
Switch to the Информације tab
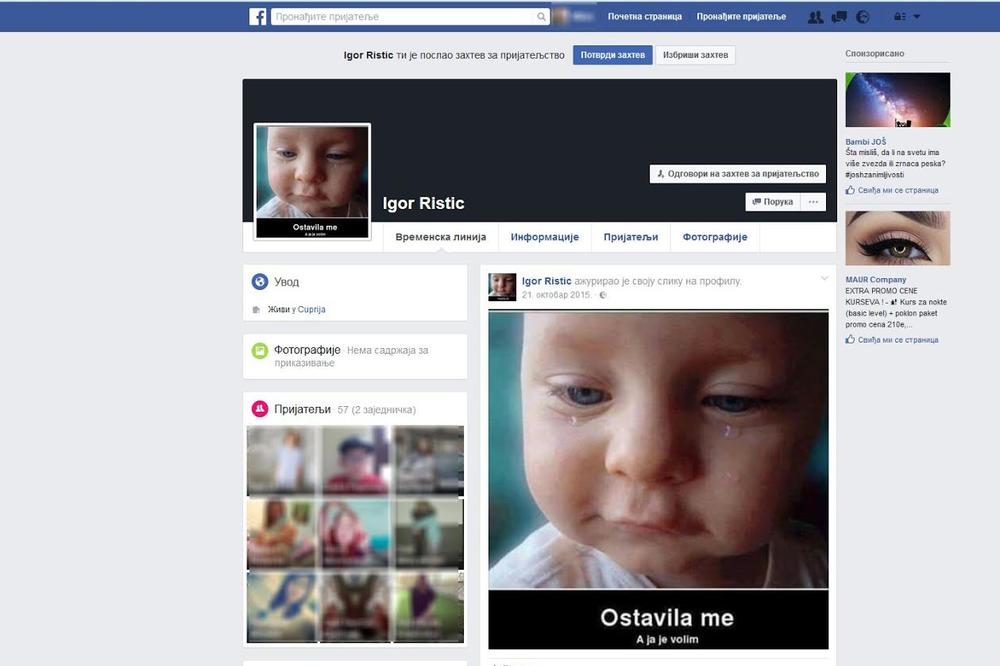click(545, 237)
